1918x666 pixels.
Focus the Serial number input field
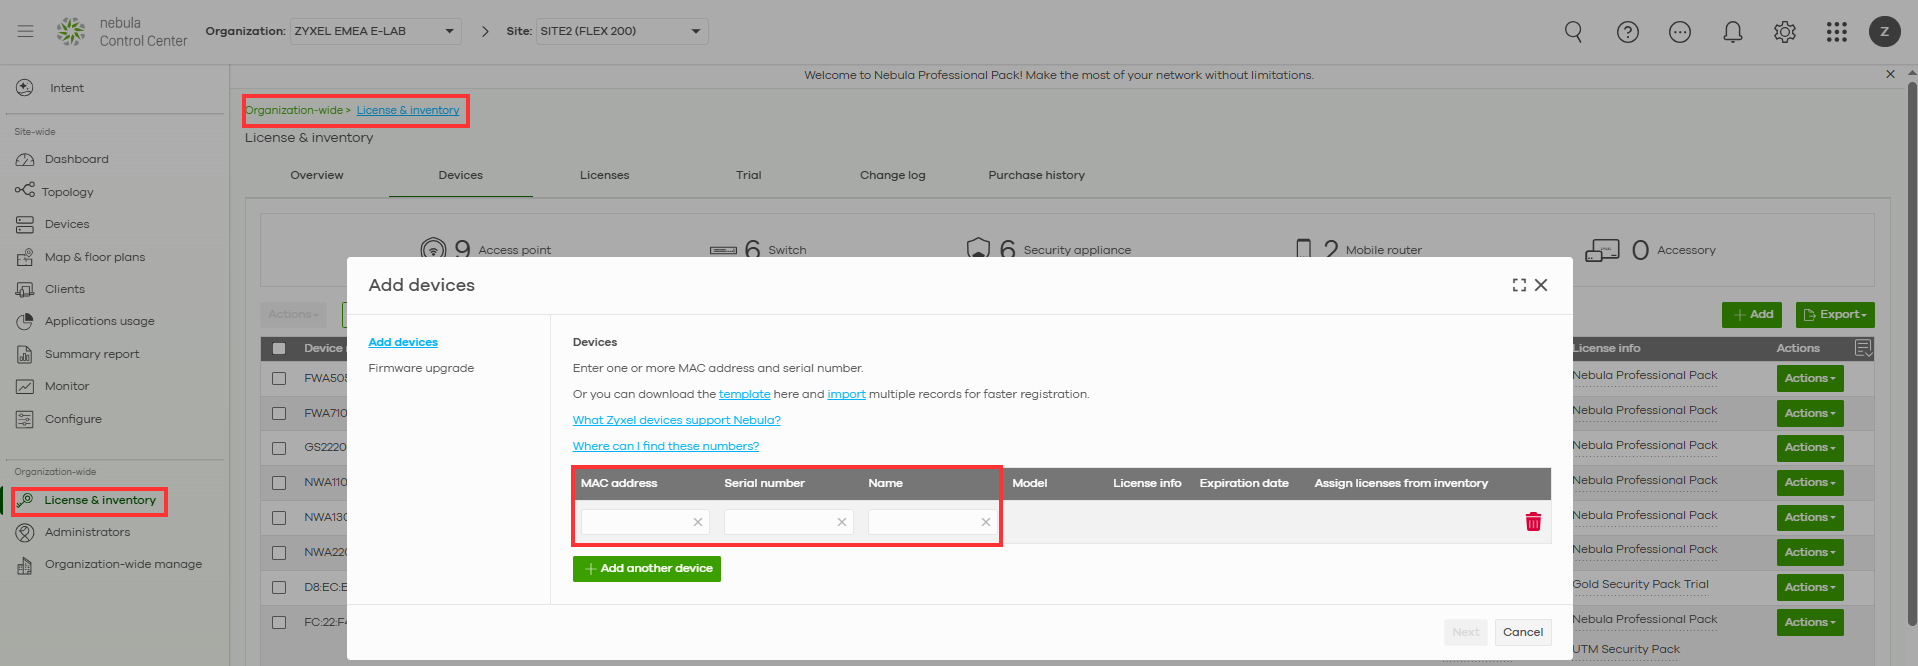tap(789, 522)
